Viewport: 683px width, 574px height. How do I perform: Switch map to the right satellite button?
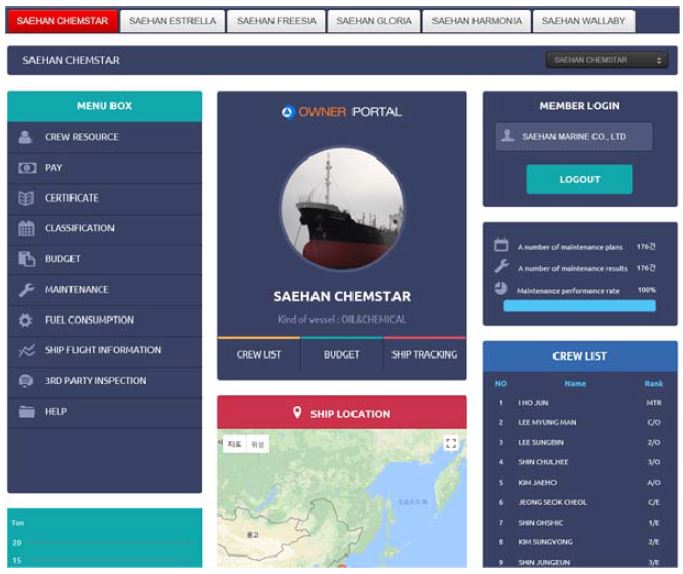coord(258,444)
